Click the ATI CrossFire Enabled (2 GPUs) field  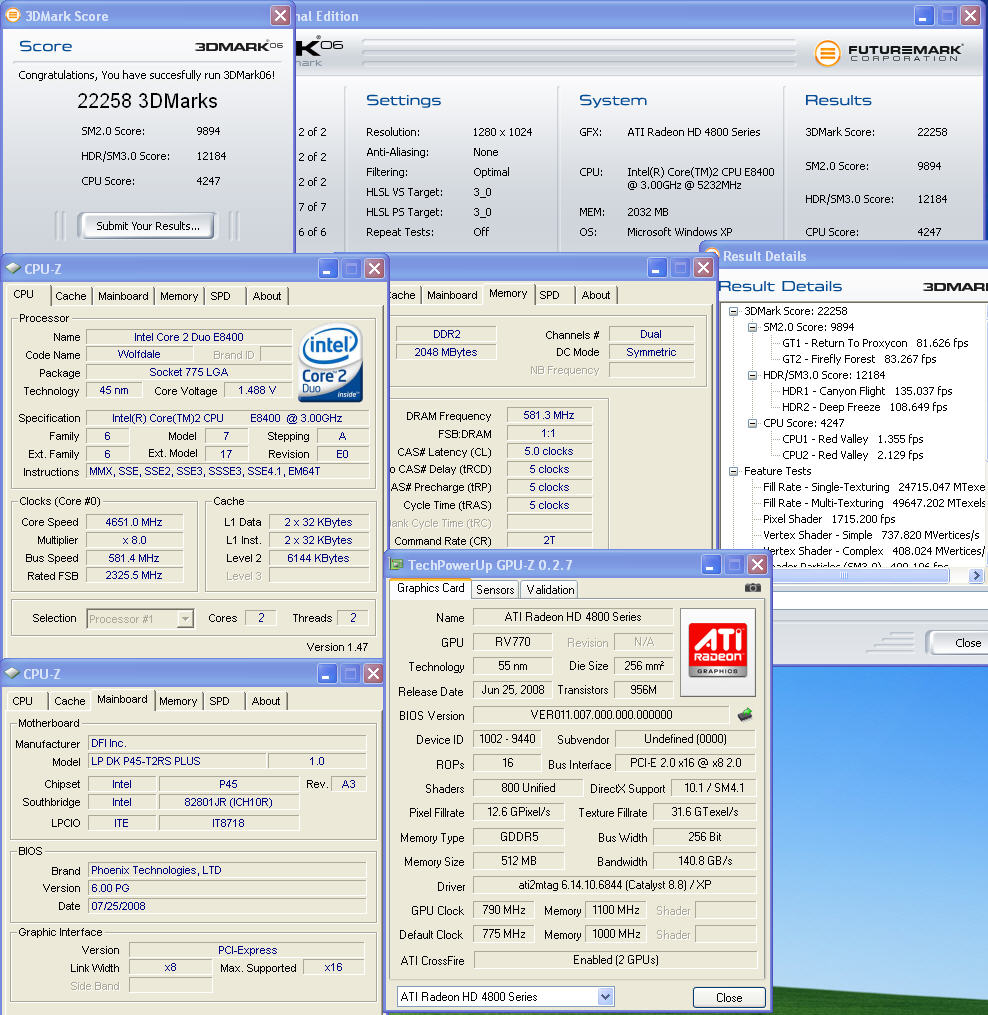pos(616,960)
